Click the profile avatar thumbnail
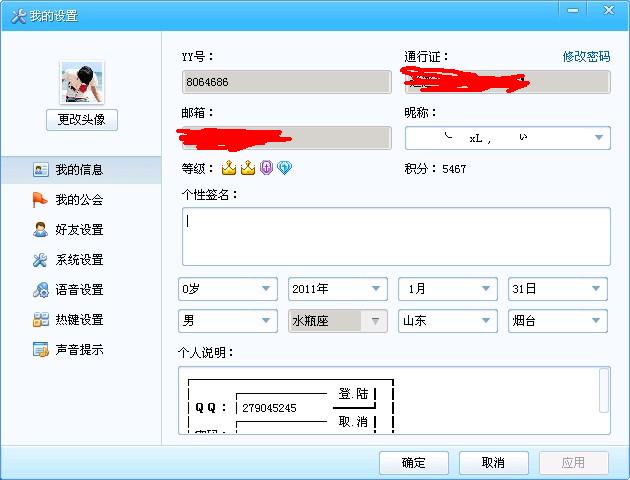The image size is (630, 480). 82,82
